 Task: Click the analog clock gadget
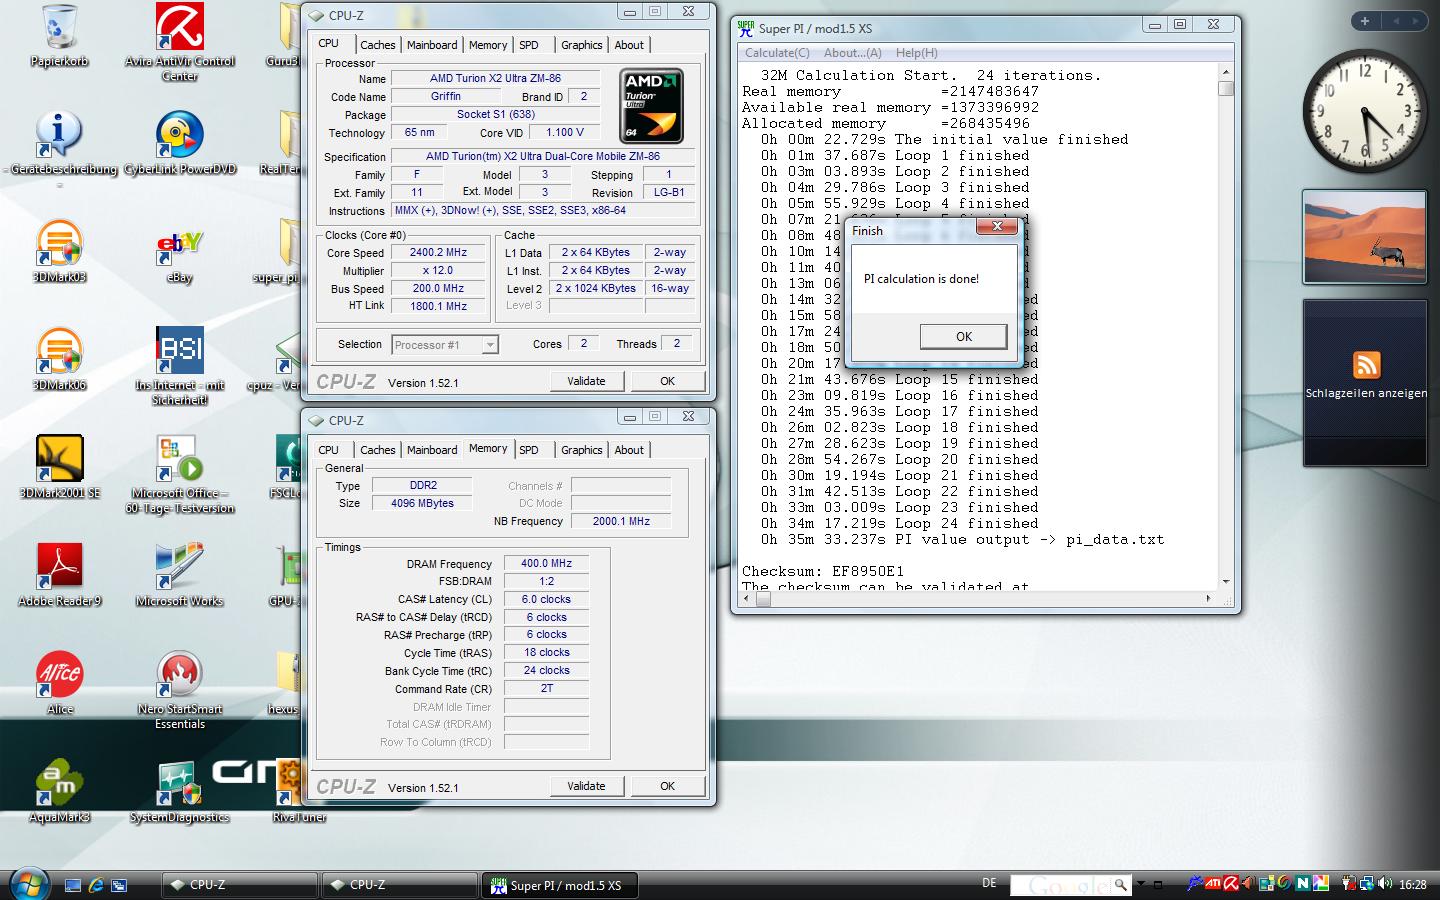click(1365, 111)
